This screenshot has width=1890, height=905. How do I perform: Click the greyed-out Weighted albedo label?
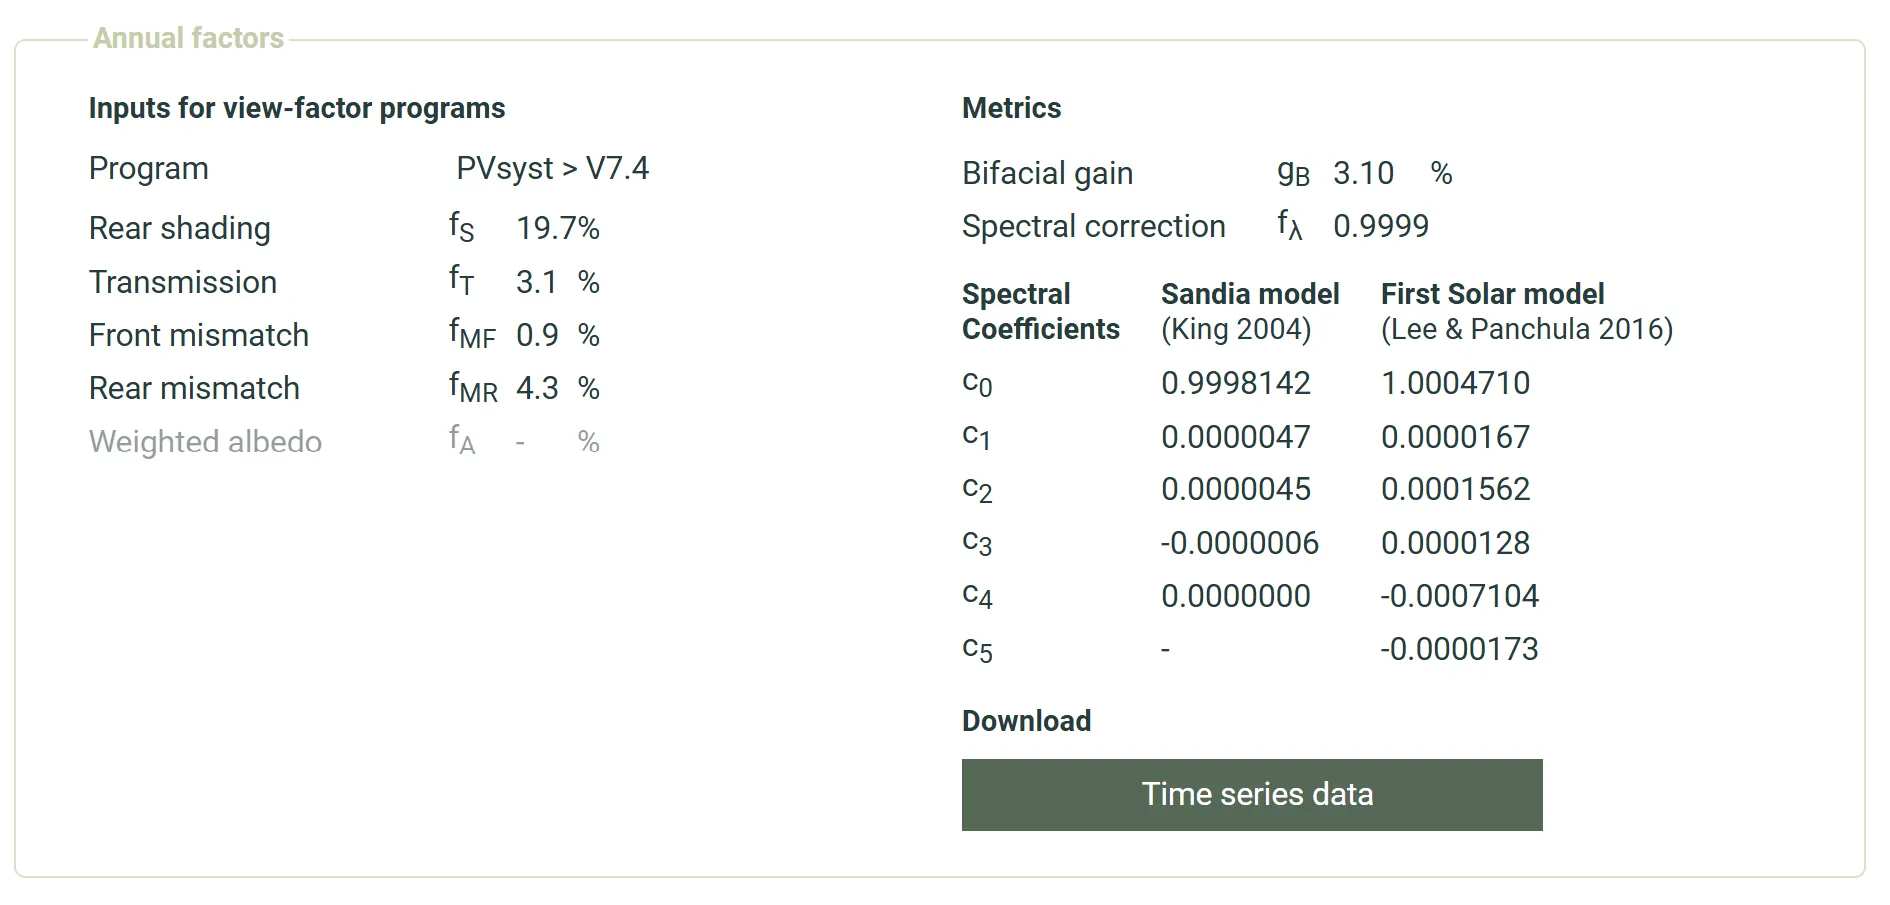tap(205, 442)
